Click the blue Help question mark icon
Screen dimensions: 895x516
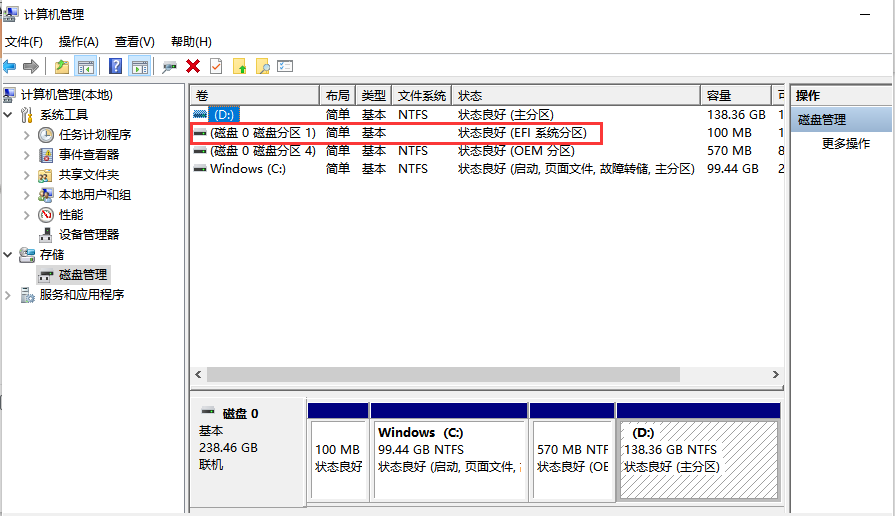click(x=116, y=66)
